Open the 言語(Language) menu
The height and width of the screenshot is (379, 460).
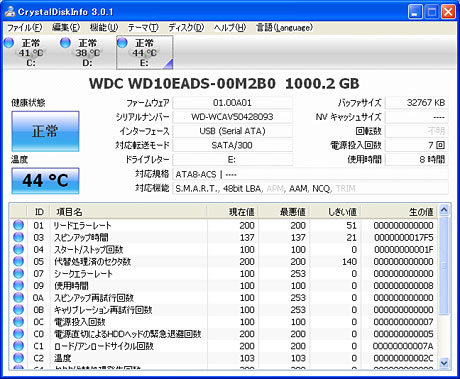coord(284,27)
